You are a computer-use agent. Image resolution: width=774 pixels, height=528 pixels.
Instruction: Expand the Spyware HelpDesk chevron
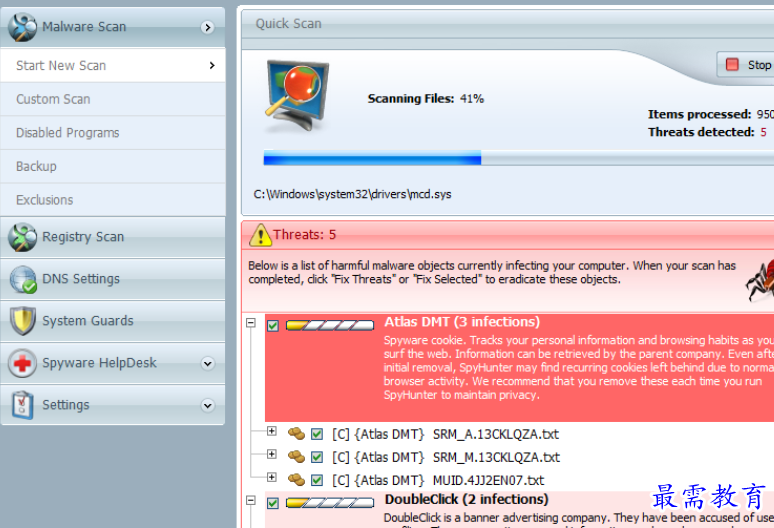click(x=208, y=364)
